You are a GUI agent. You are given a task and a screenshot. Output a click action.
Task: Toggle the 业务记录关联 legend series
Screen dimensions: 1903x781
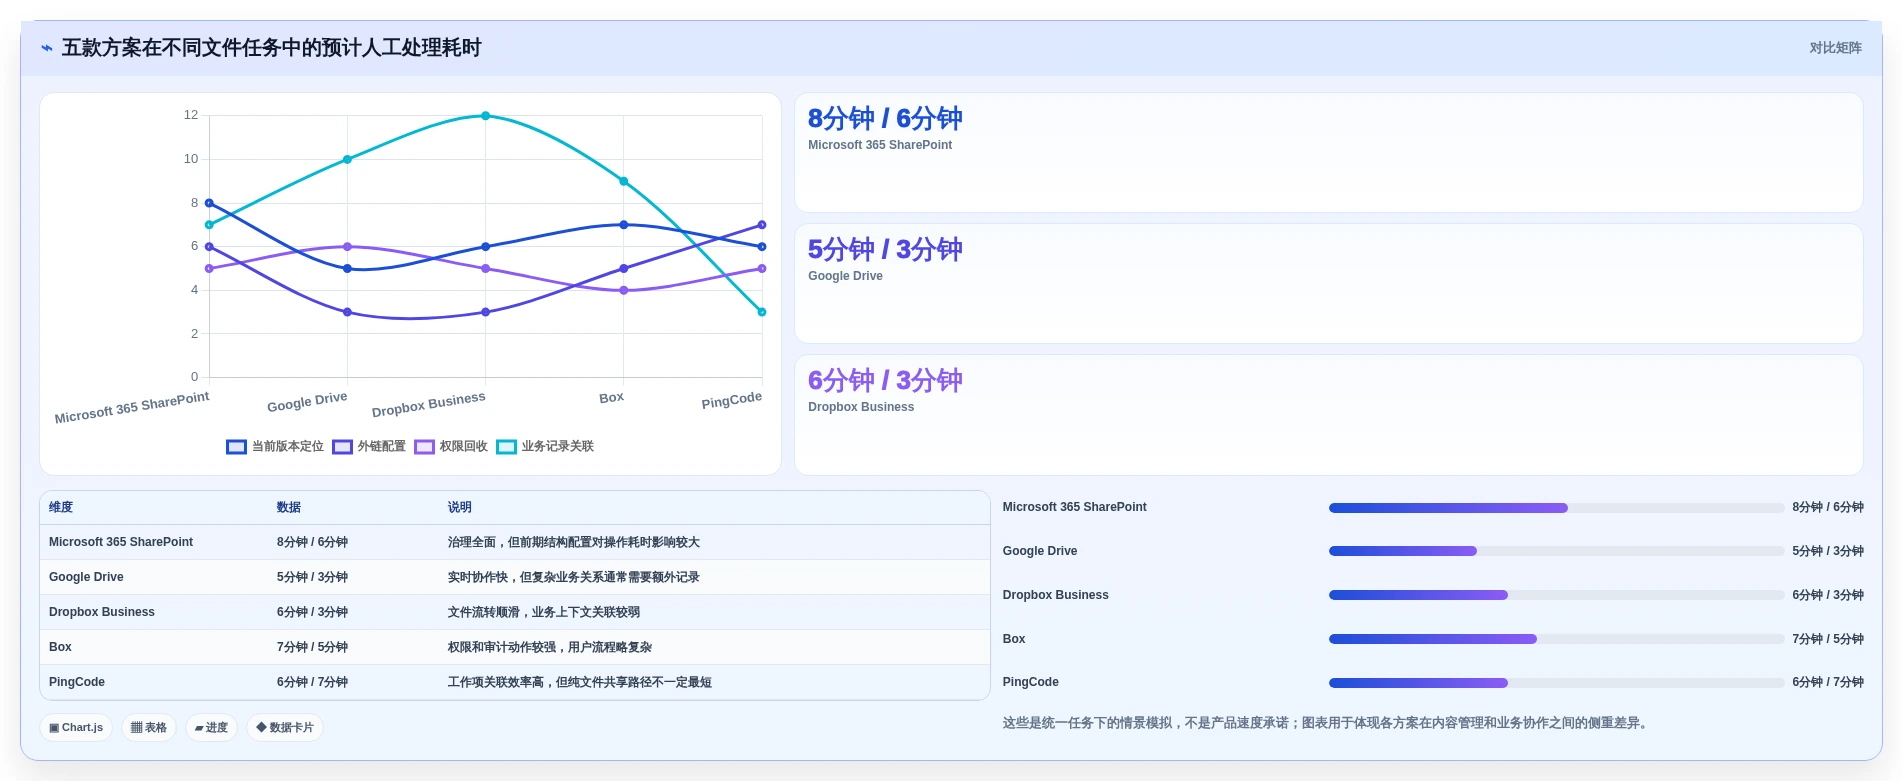click(x=545, y=447)
